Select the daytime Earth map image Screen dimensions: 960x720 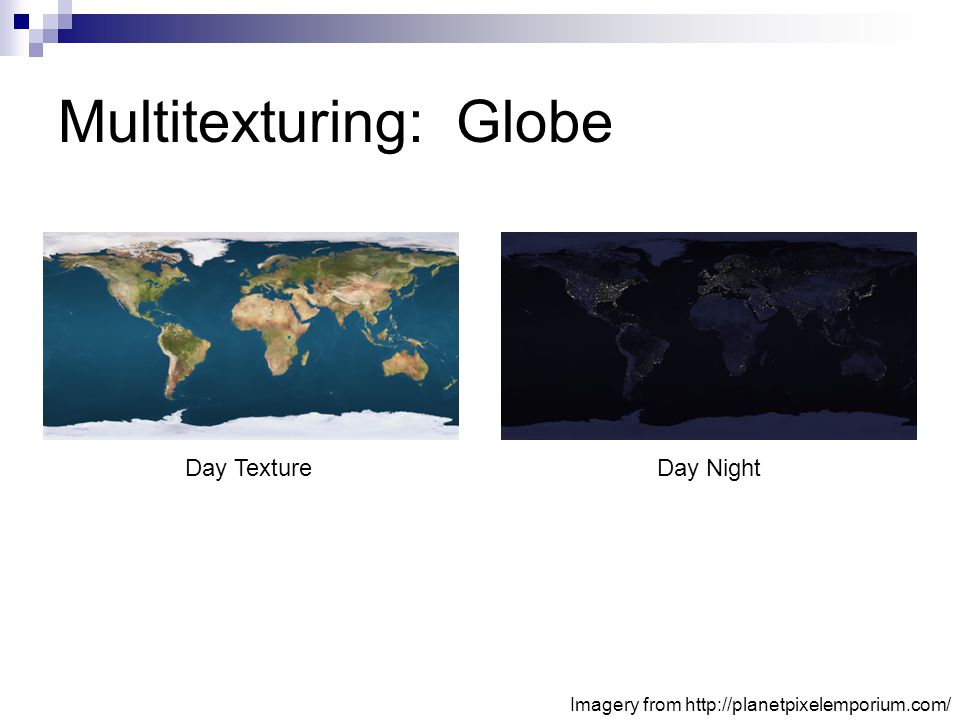(x=251, y=336)
